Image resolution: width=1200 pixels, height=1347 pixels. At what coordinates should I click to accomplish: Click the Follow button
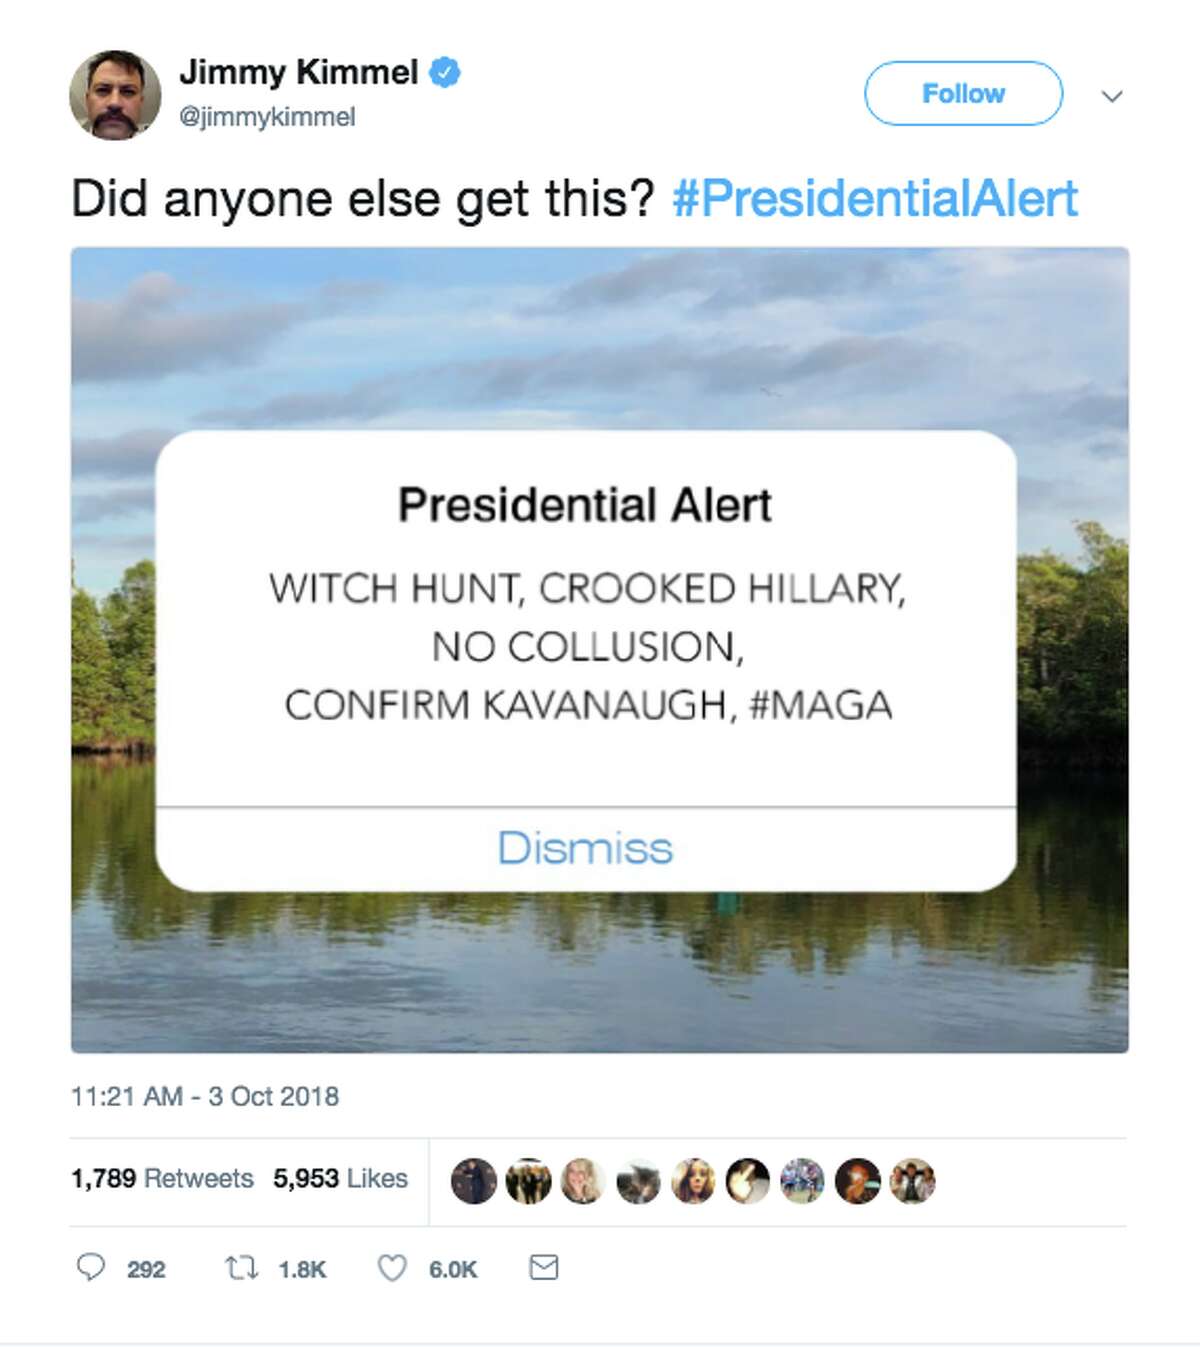(963, 93)
